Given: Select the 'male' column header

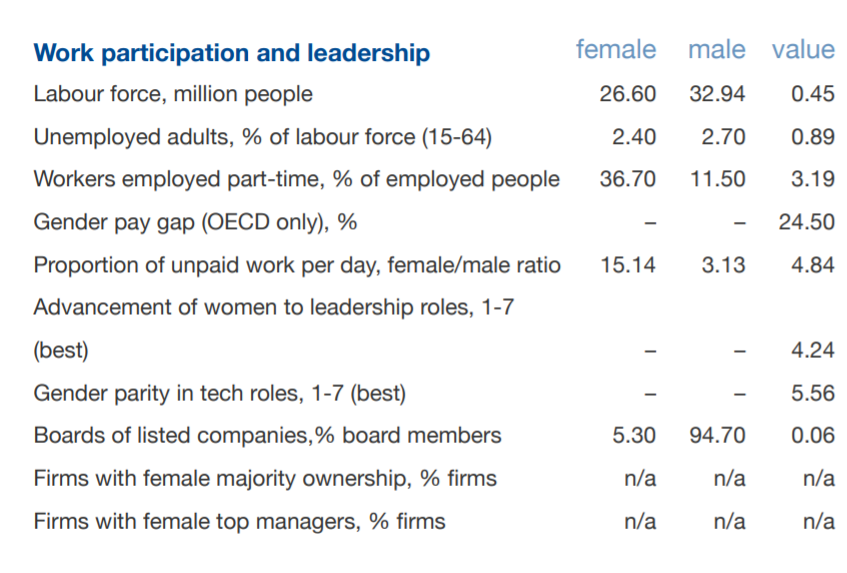Looking at the screenshot, I should click(716, 50).
